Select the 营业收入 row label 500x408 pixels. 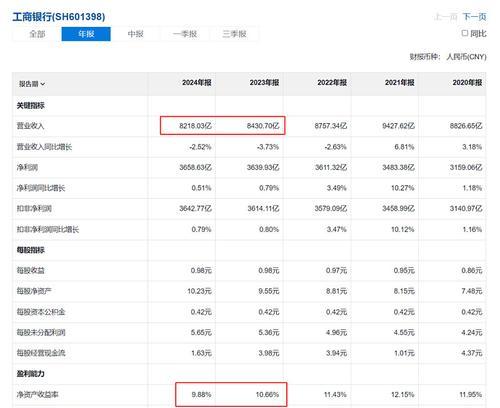pos(30,126)
